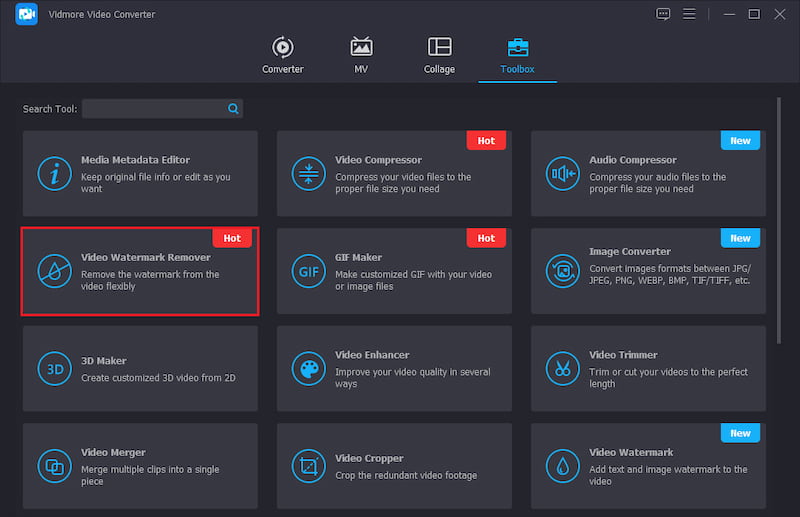Switch to the Collage tab label
Screen dimensions: 800x517
click(439, 69)
